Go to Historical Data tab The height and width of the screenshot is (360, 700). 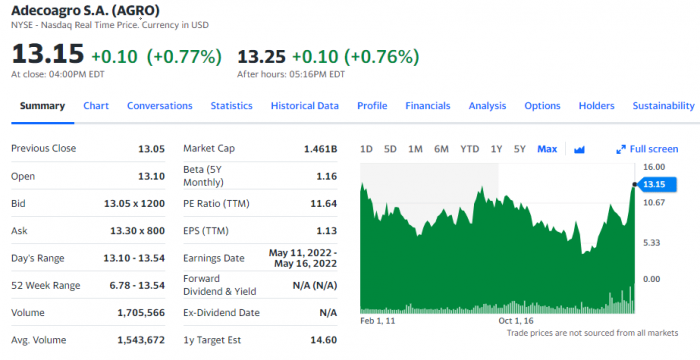pos(304,106)
